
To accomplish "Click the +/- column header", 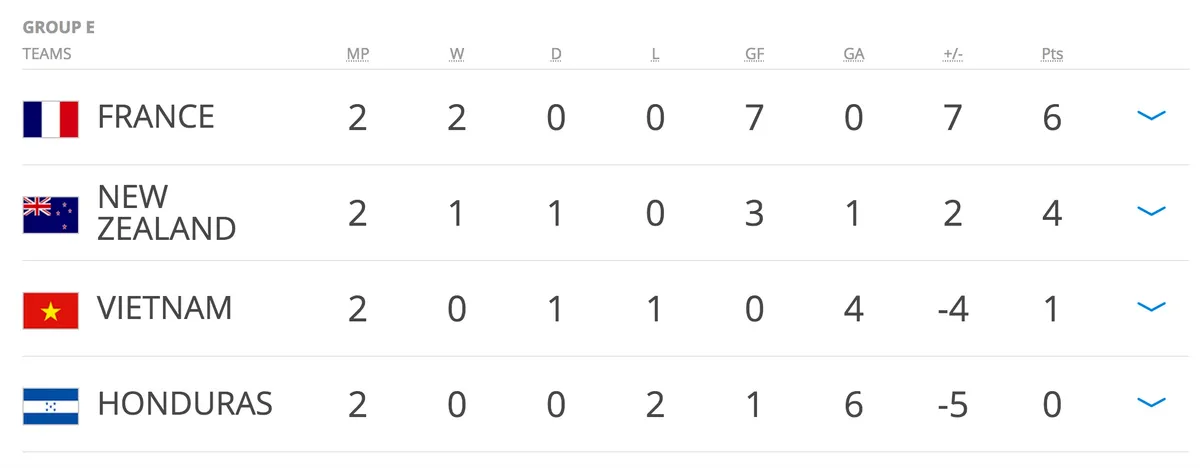I will coord(953,54).
